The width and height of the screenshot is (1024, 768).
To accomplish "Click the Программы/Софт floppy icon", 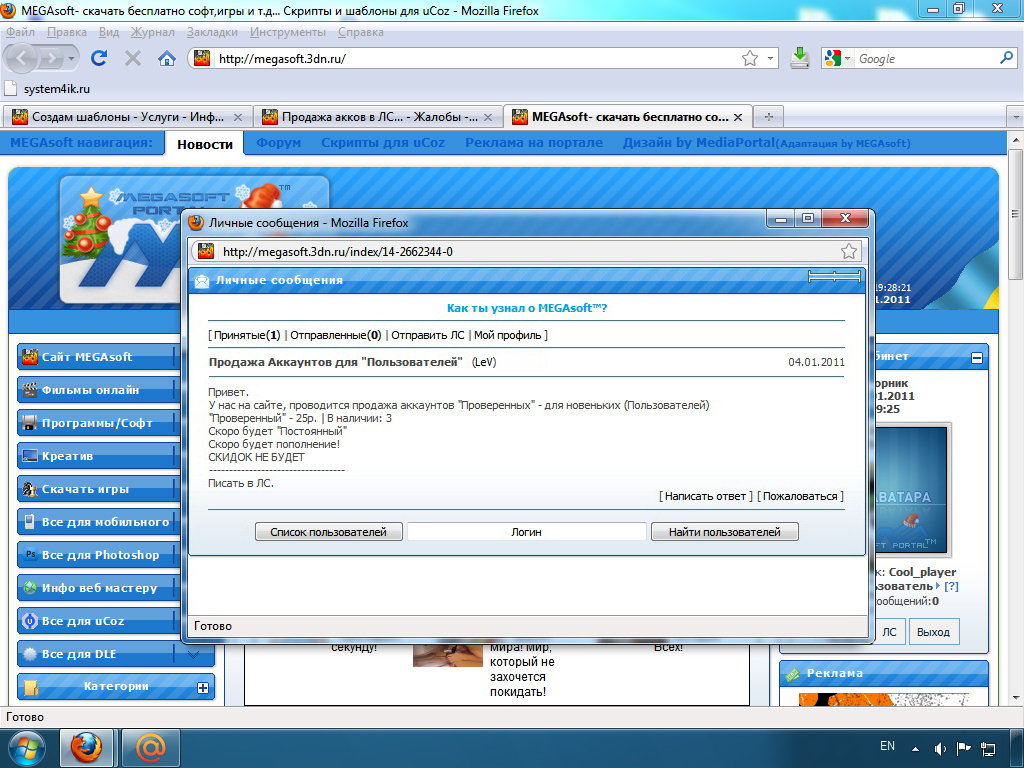I will (29, 423).
